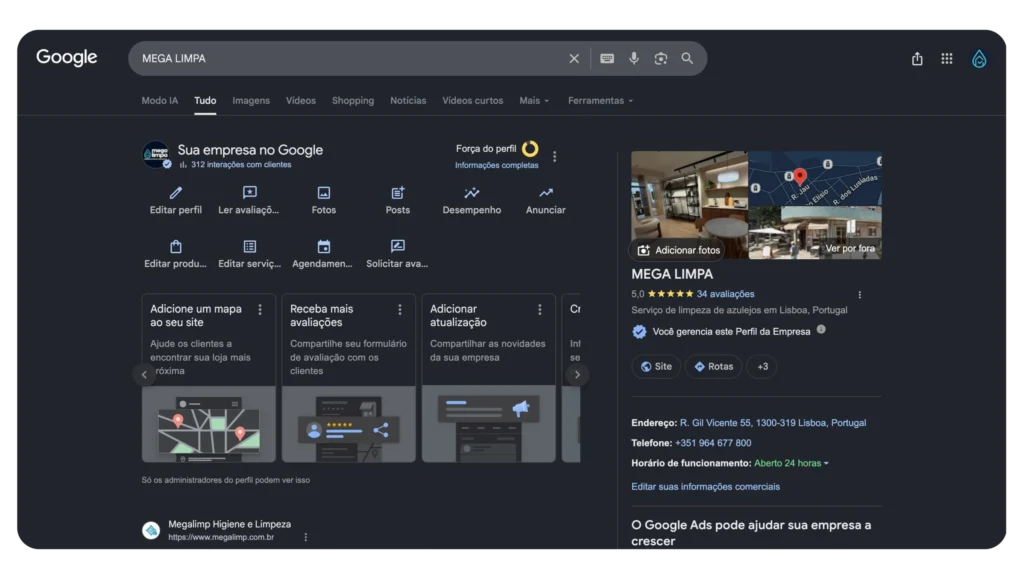Start voice search with microphone icon

pyautogui.click(x=633, y=58)
